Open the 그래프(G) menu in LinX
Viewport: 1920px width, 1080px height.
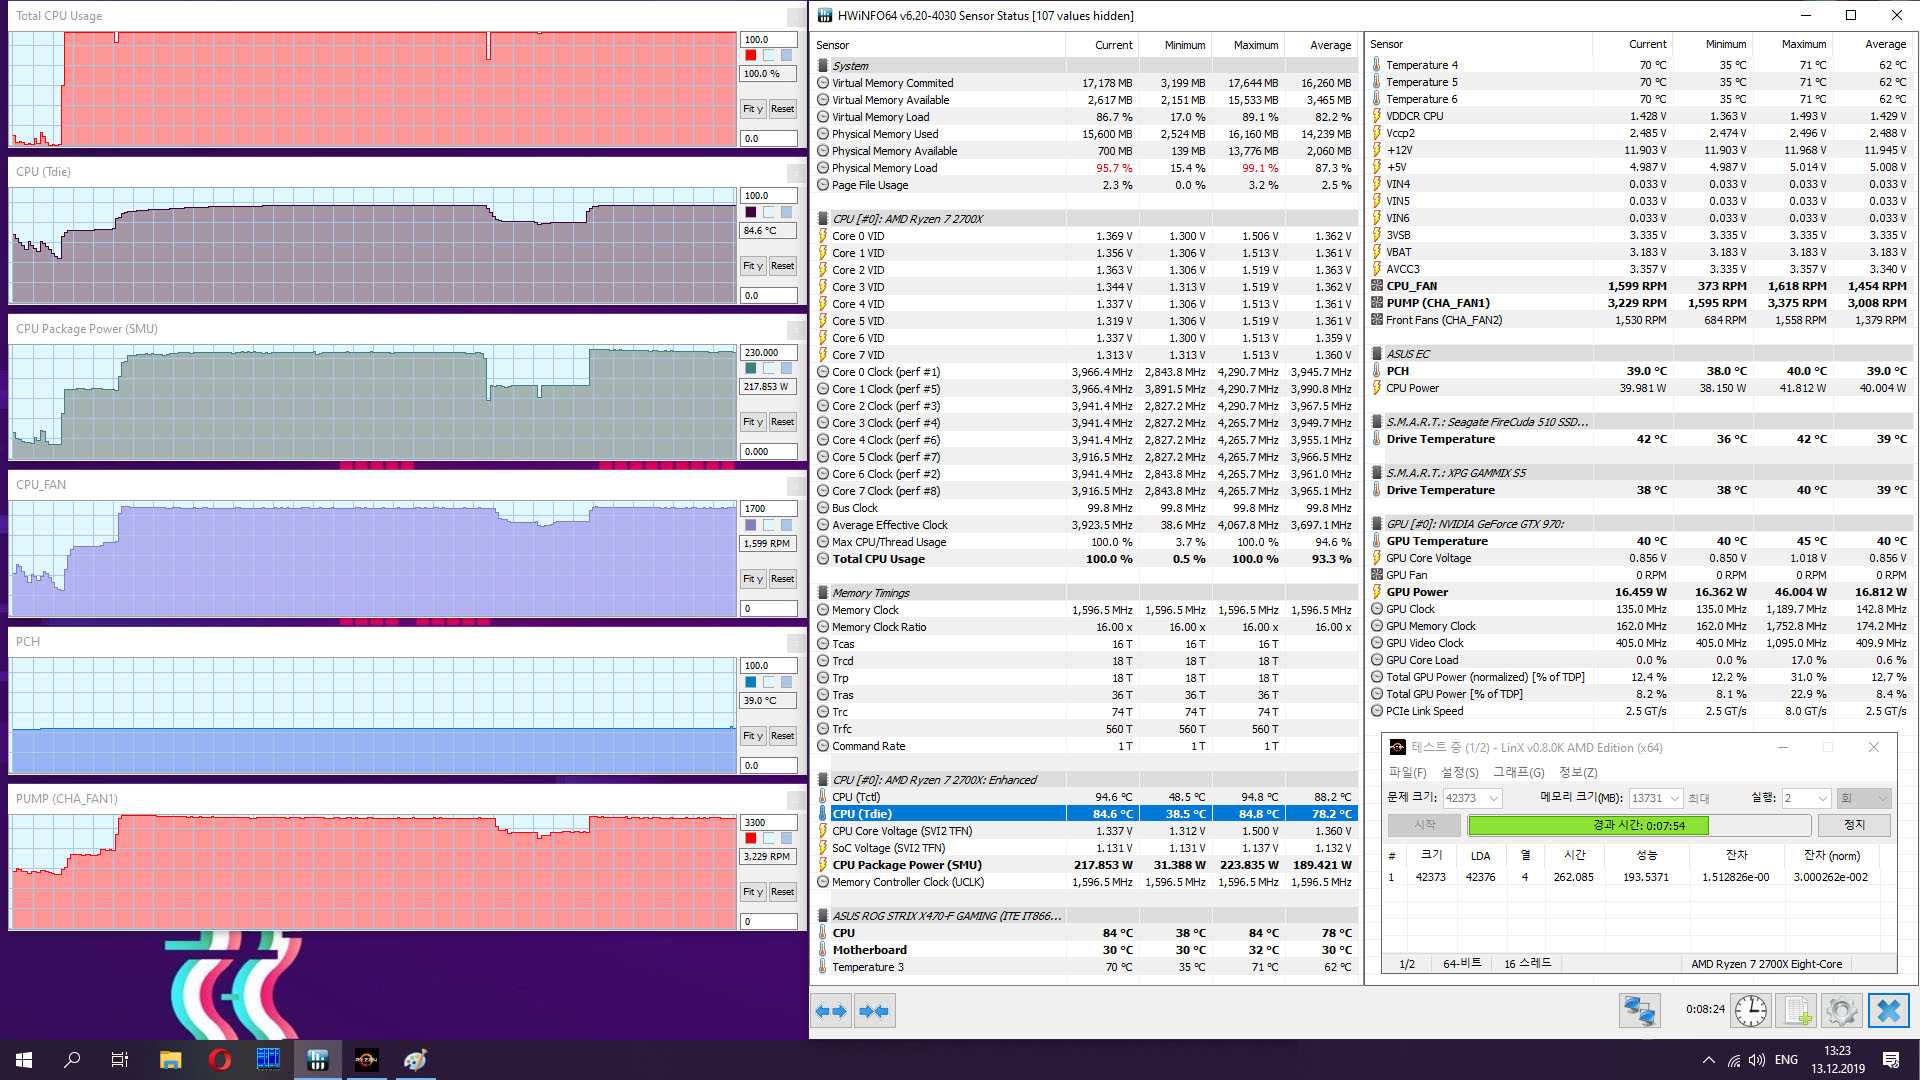point(1518,772)
